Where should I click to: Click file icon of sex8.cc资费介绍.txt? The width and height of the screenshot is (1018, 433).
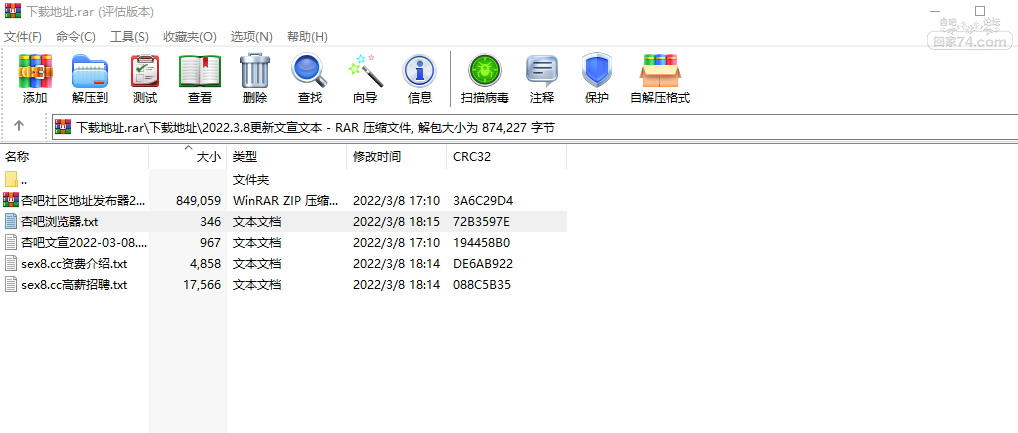point(11,264)
